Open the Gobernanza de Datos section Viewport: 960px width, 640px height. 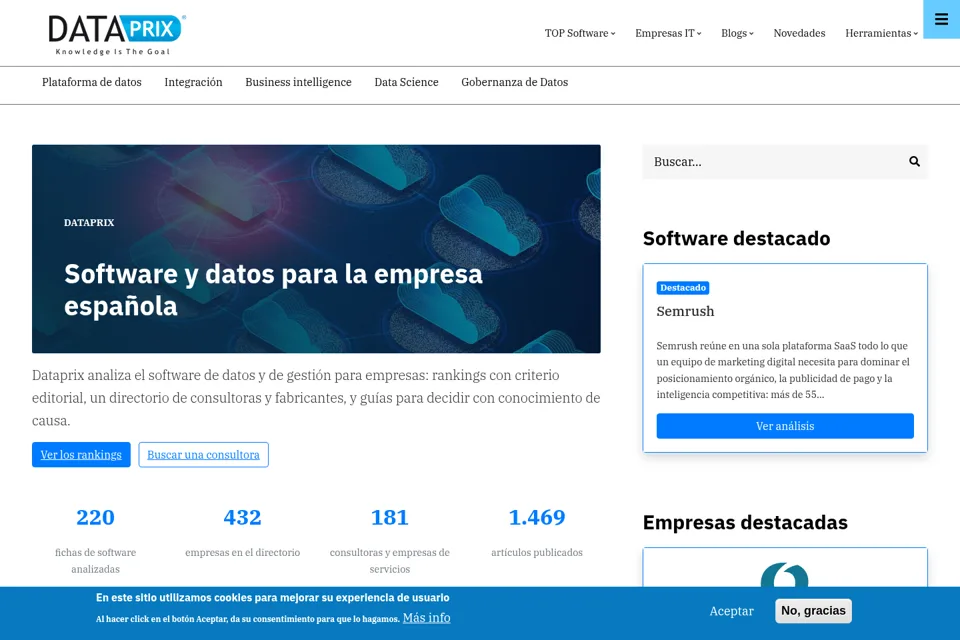tap(514, 82)
